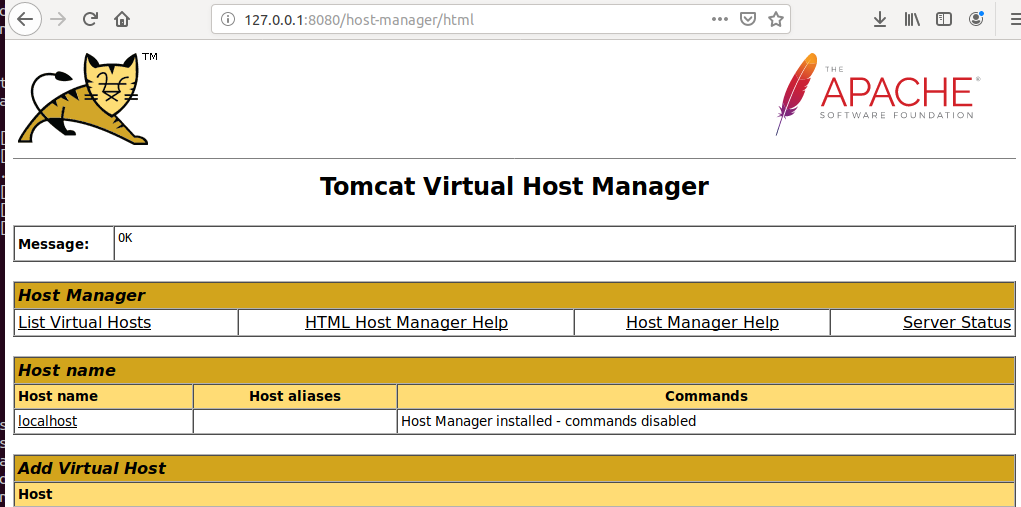The width and height of the screenshot is (1021, 507).
Task: Click the greyed-out Forward arrow button
Action: [x=59, y=20]
